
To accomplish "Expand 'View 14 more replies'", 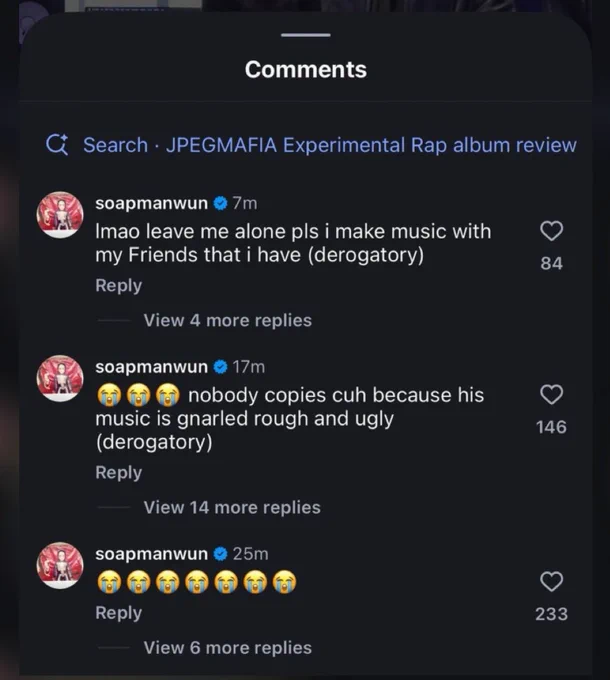I will (x=232, y=507).
